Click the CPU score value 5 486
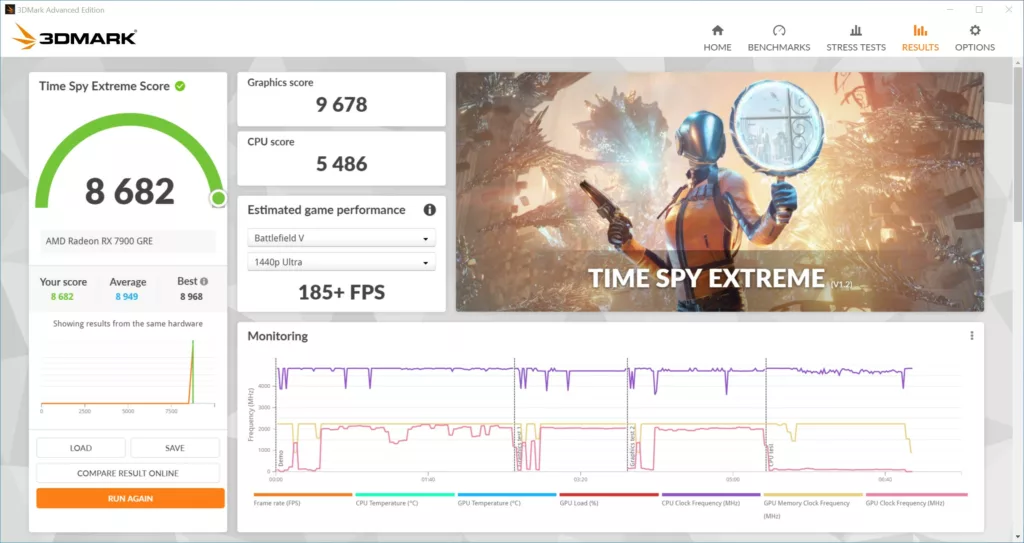Image resolution: width=1024 pixels, height=543 pixels. coord(342,163)
